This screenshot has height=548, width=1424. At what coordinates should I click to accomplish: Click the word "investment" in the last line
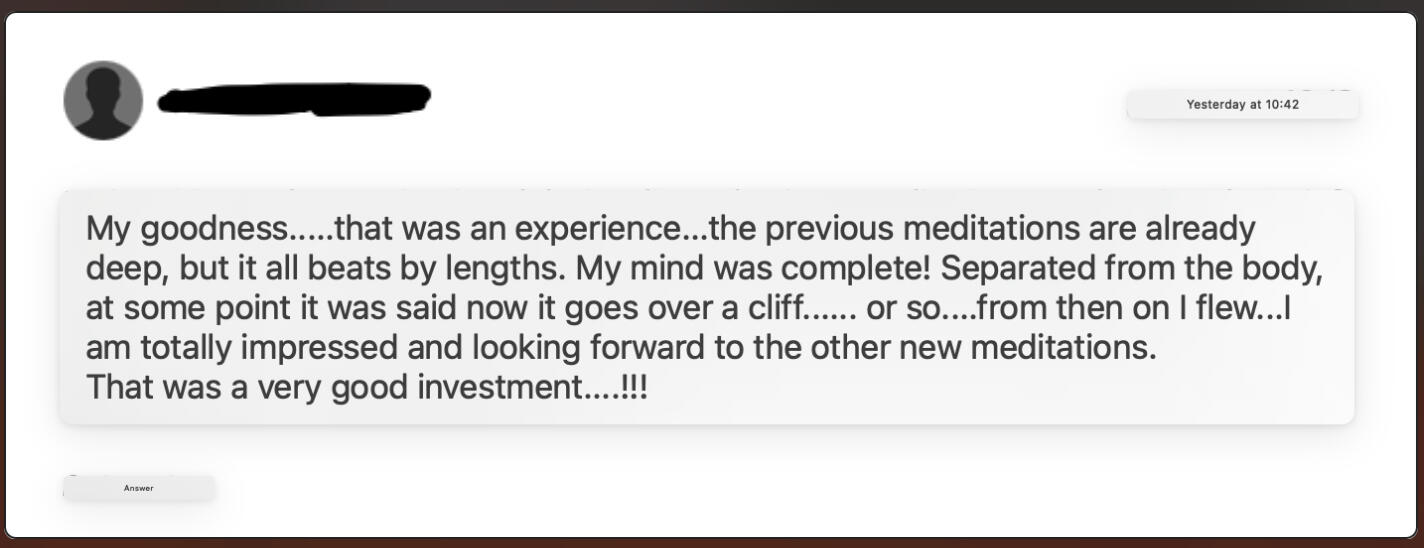tap(500, 387)
